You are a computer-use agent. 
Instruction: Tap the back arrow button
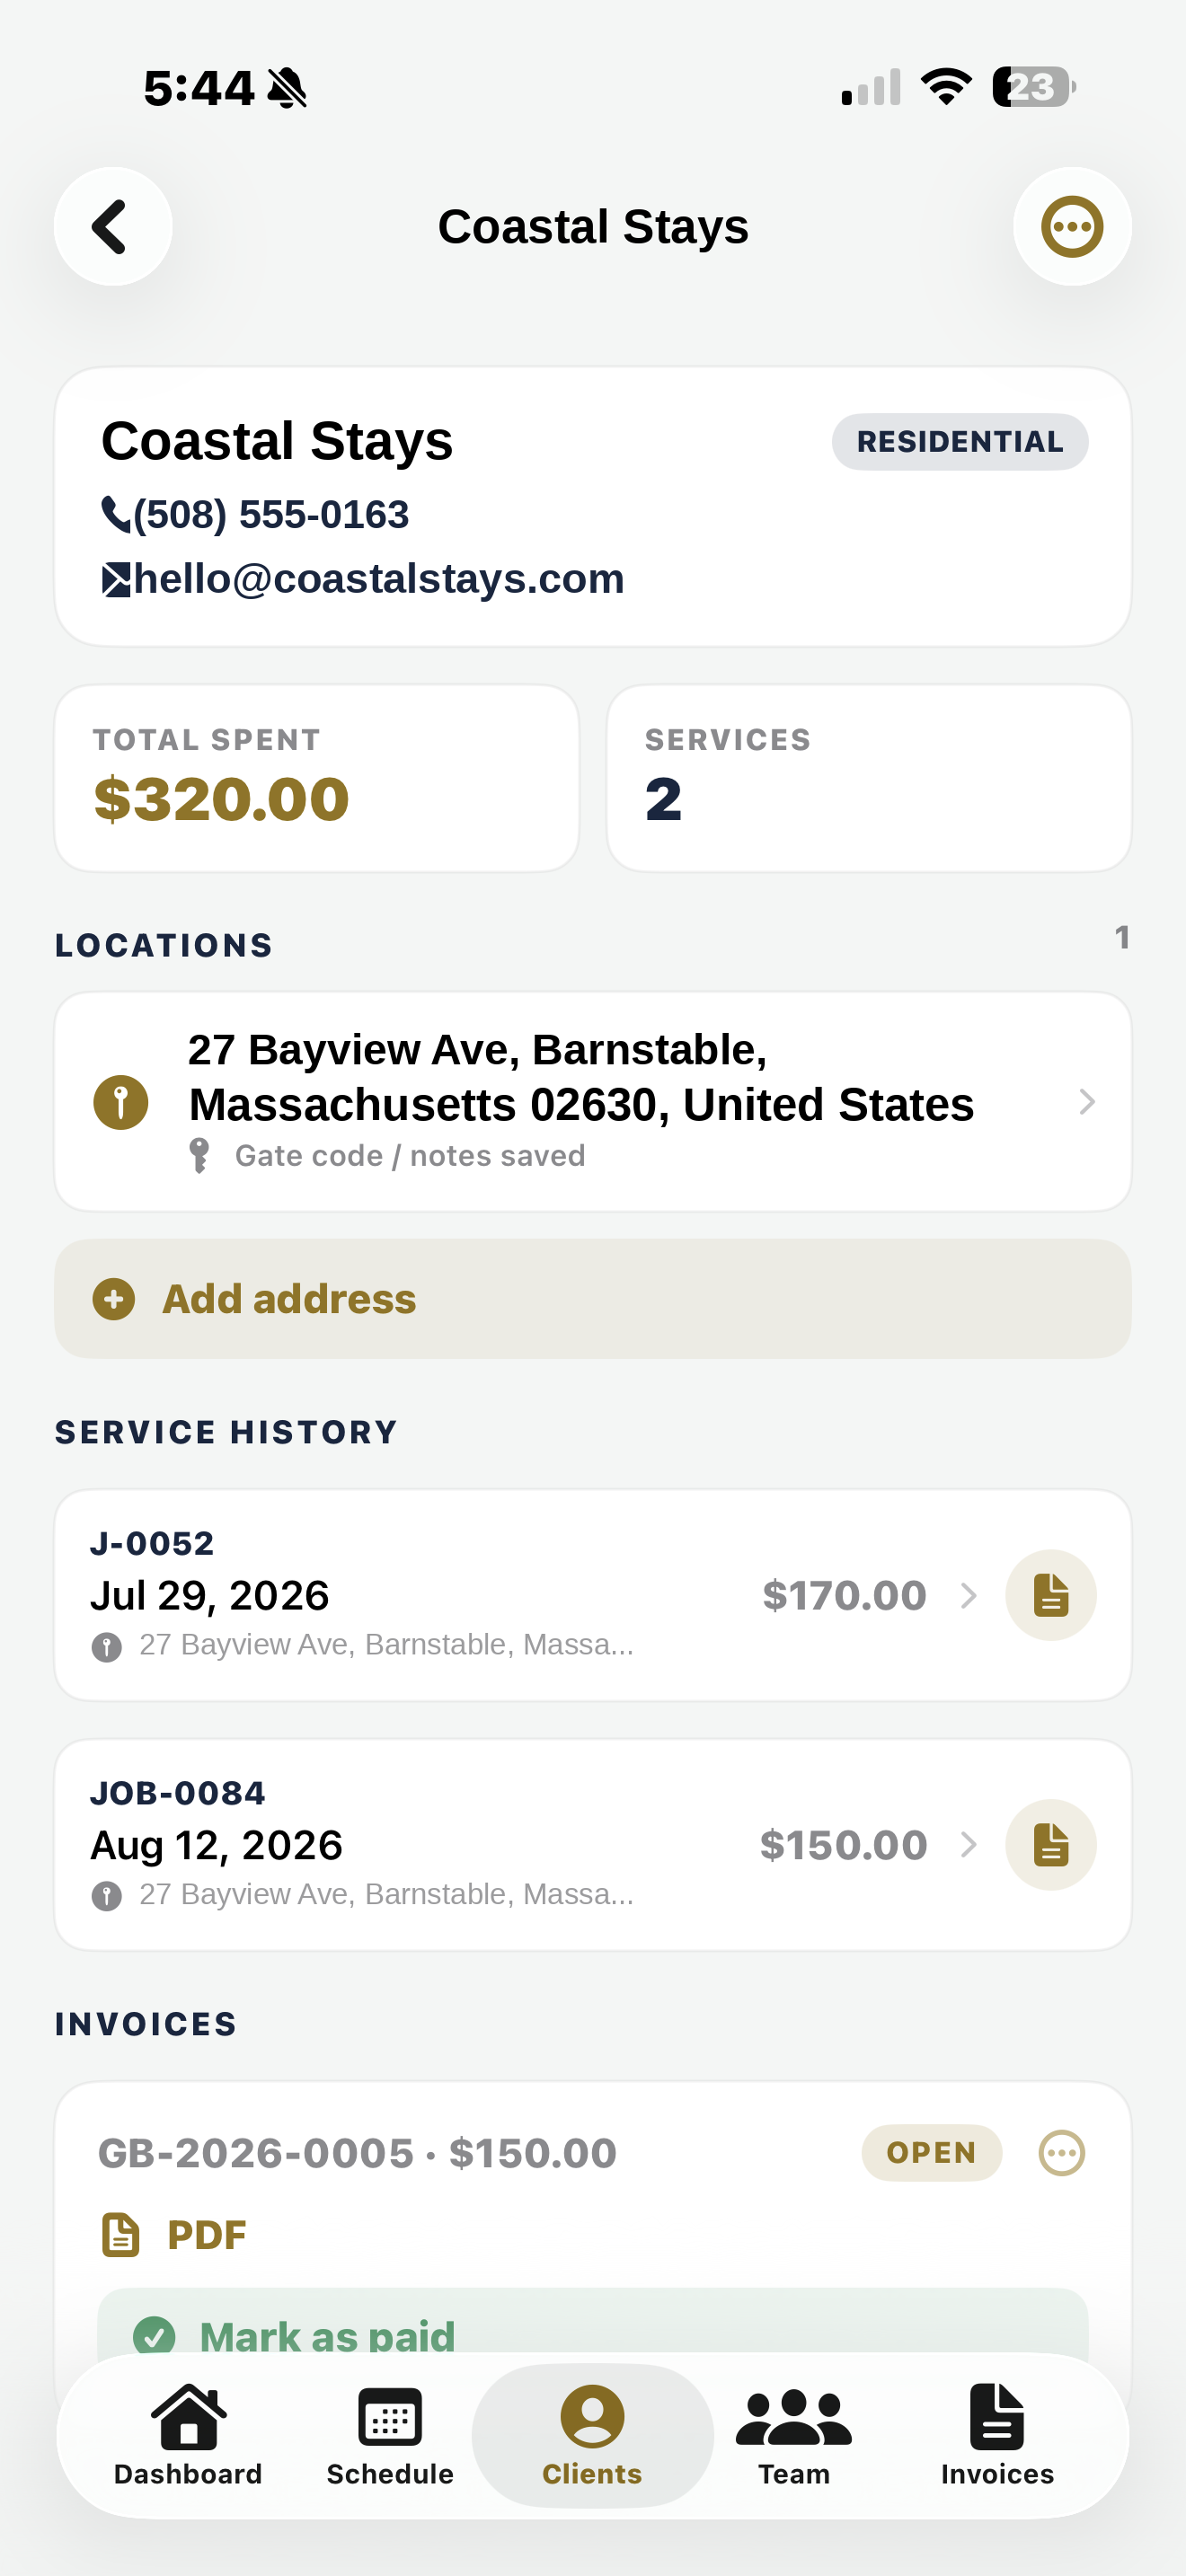(113, 227)
